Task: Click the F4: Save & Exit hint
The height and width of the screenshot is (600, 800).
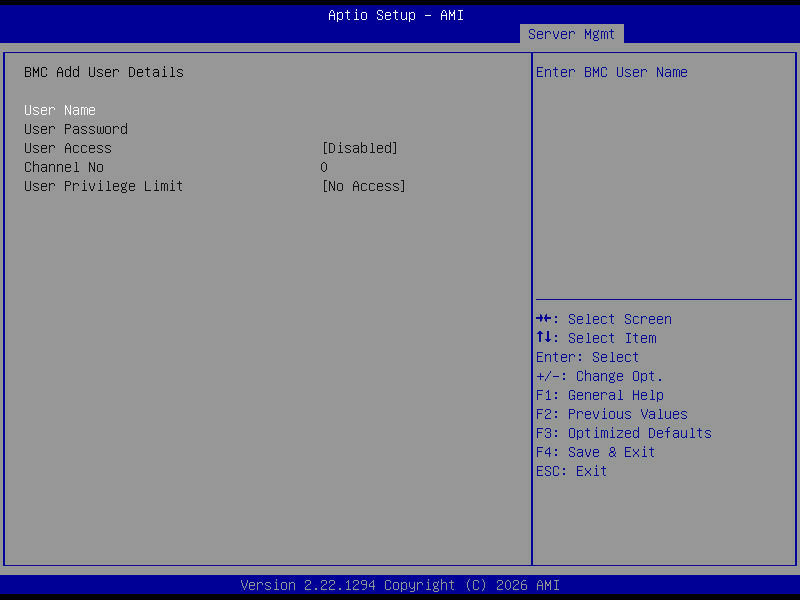Action: tap(595, 452)
